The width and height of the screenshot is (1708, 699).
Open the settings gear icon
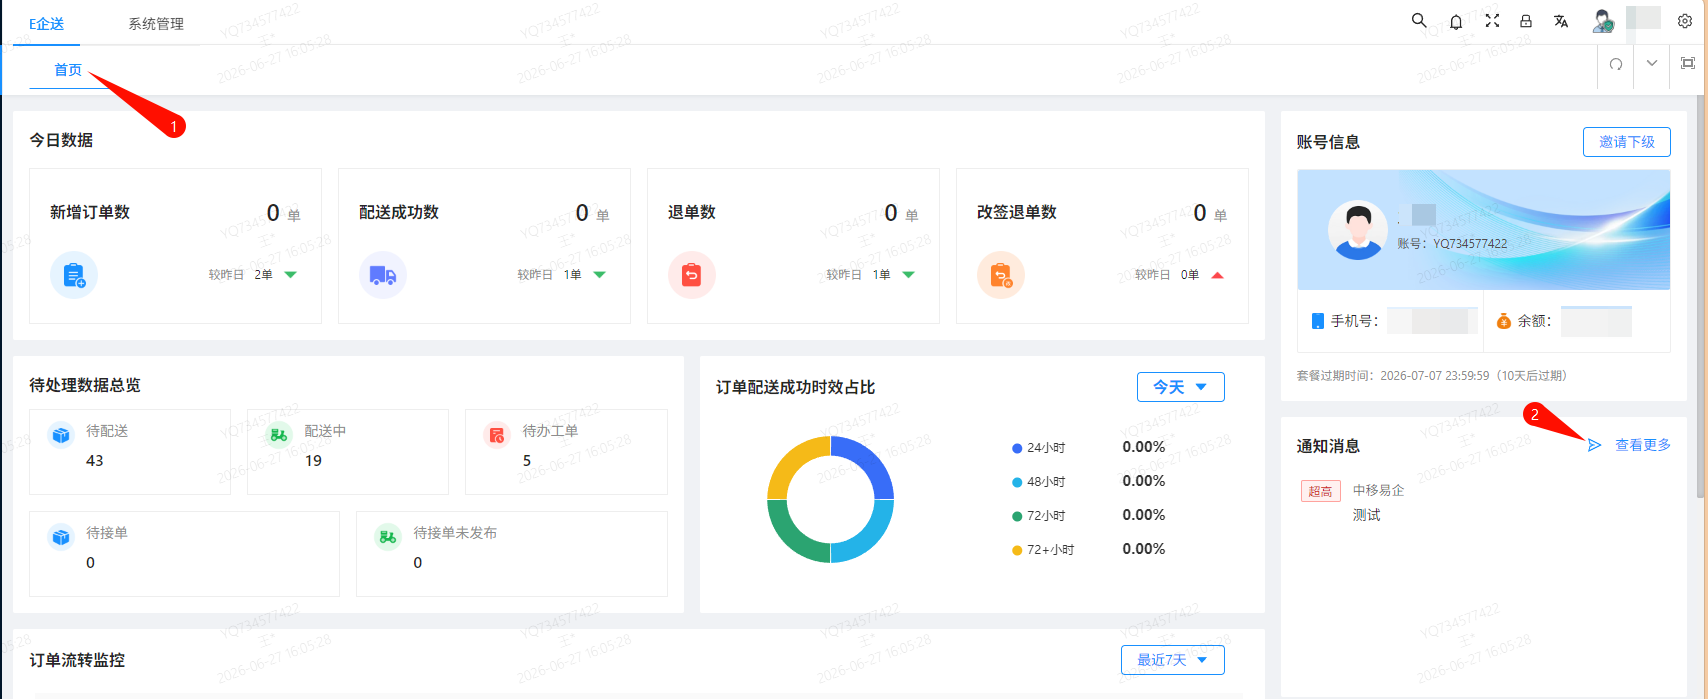[x=1685, y=21]
